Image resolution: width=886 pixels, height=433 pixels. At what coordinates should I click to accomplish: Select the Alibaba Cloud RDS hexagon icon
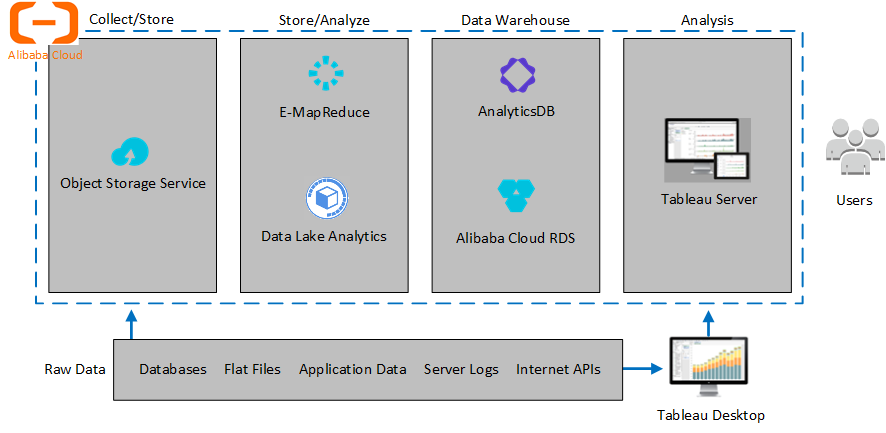pyautogui.click(x=516, y=195)
